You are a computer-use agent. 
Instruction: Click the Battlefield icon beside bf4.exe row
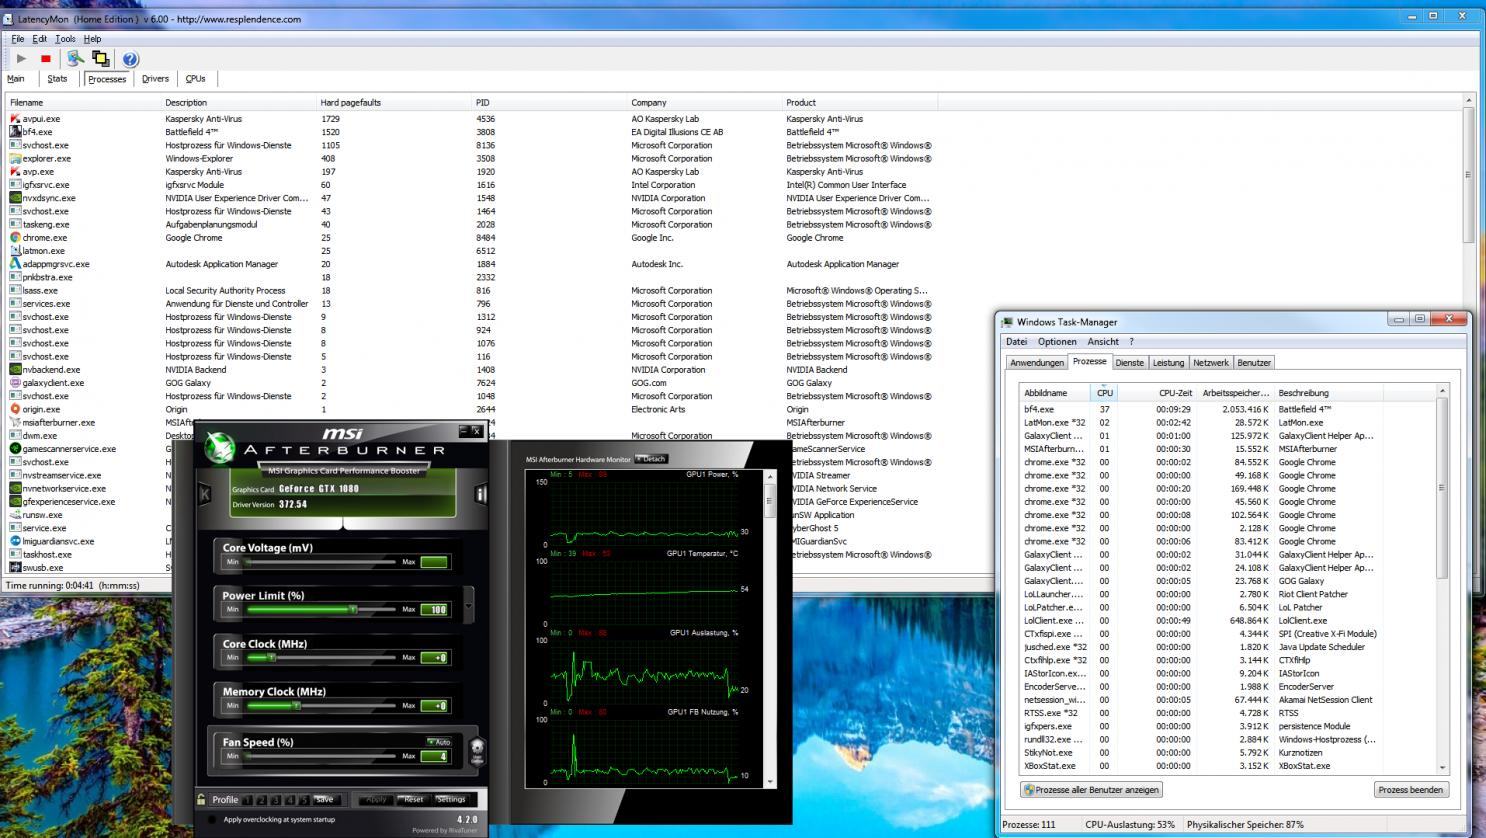pyautogui.click(x=15, y=132)
